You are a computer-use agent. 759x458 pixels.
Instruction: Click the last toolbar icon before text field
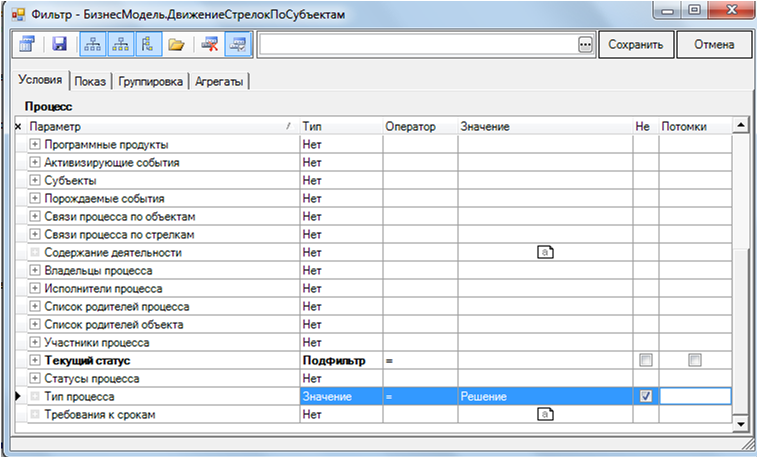coord(237,45)
